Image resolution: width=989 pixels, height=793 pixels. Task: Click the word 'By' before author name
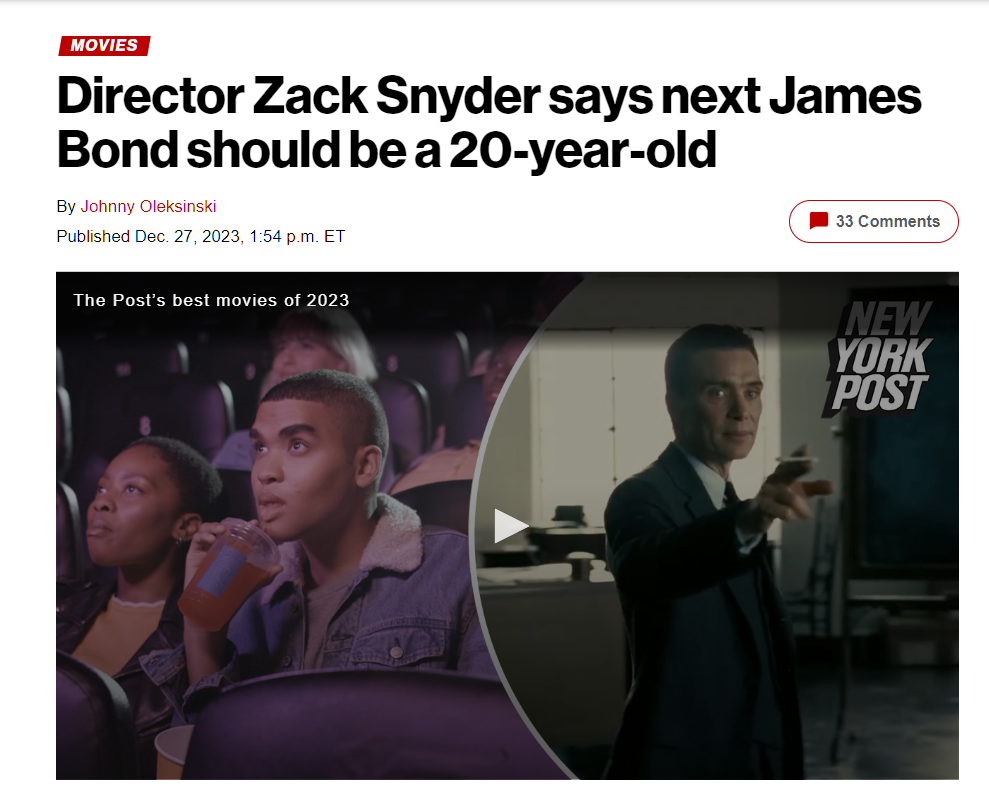click(66, 206)
